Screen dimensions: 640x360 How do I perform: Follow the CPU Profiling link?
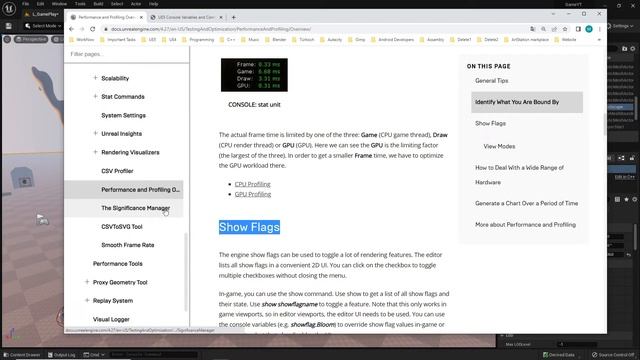tap(252, 184)
